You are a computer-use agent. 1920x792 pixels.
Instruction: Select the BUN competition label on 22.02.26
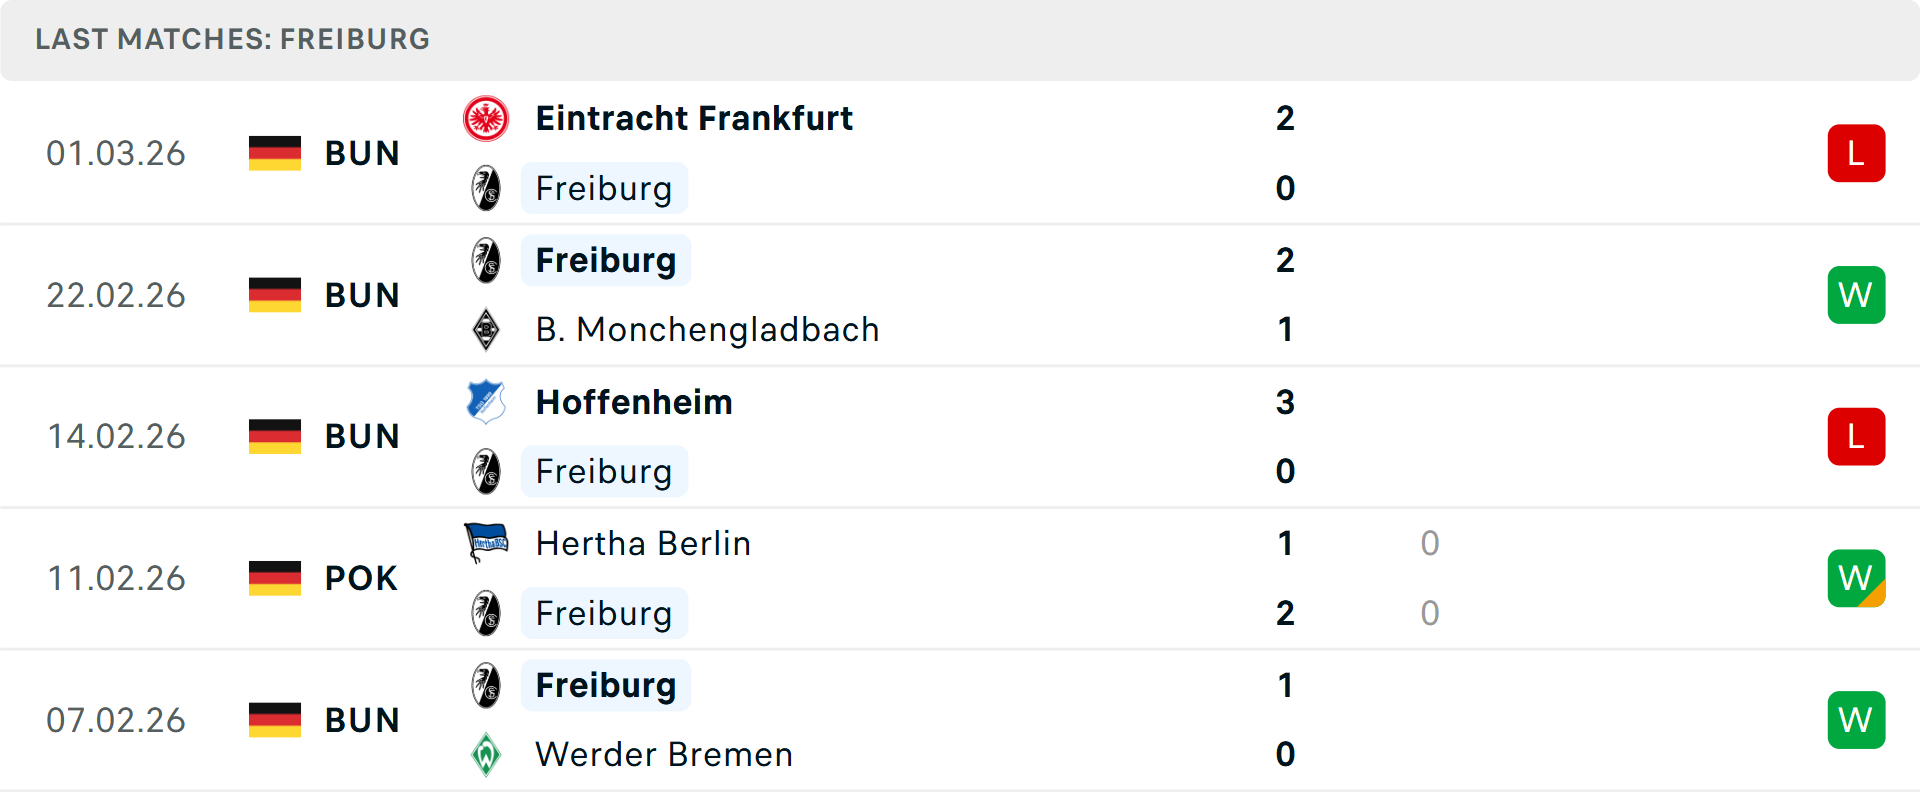pyautogui.click(x=362, y=294)
